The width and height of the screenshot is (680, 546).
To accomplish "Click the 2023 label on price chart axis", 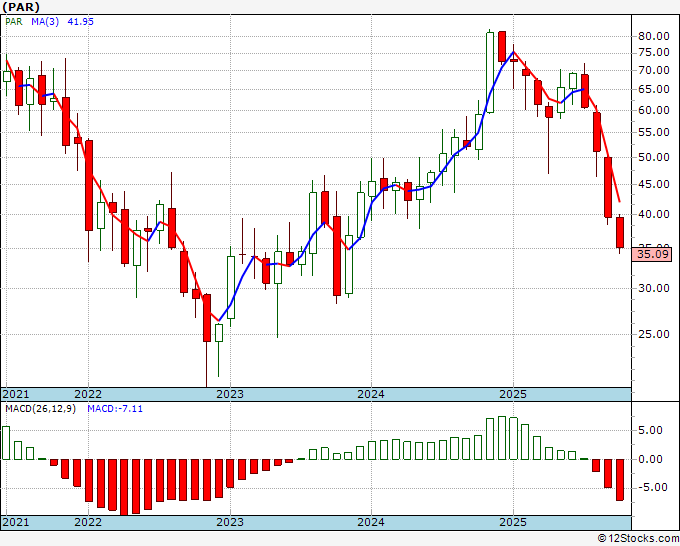I will pyautogui.click(x=230, y=394).
